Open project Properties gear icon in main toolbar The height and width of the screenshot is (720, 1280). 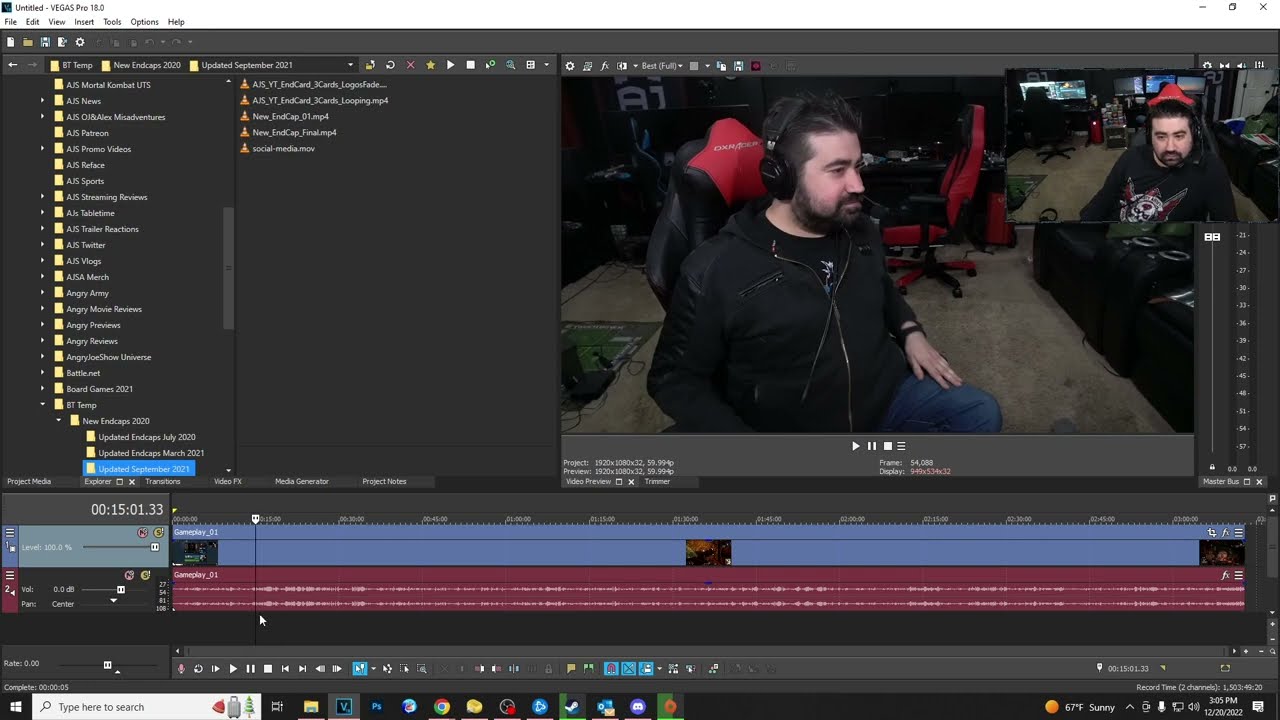[x=80, y=42]
